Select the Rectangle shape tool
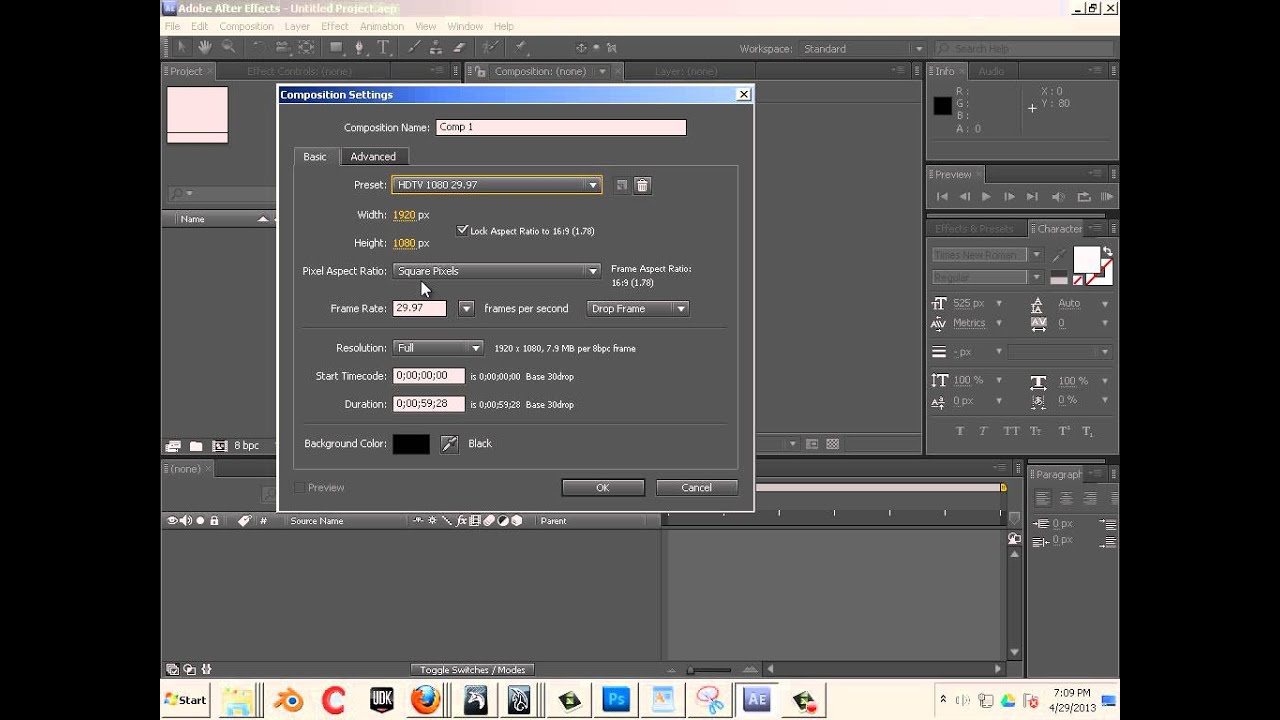 pyautogui.click(x=336, y=48)
